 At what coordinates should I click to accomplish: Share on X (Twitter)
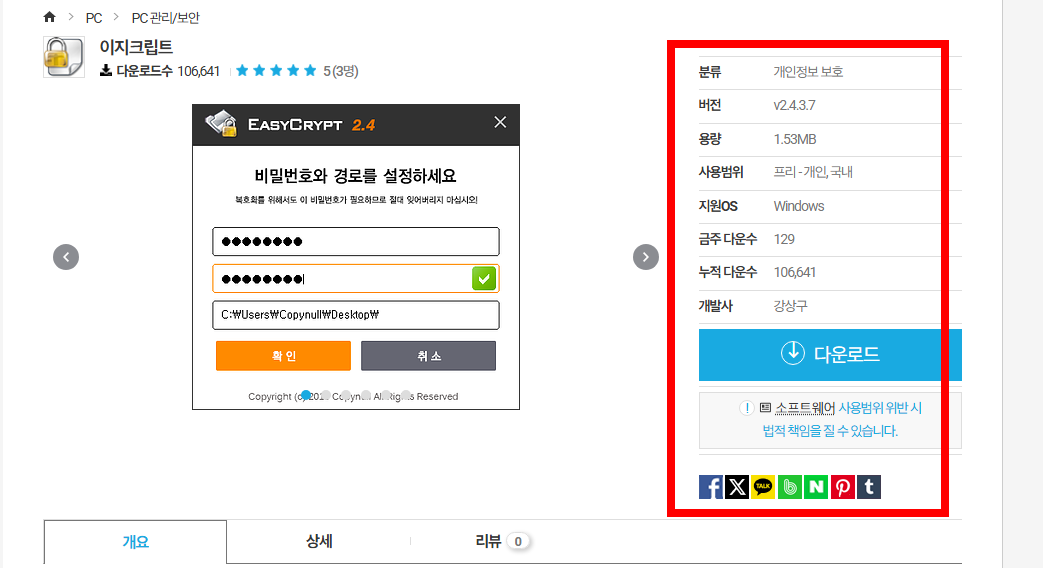tap(737, 487)
